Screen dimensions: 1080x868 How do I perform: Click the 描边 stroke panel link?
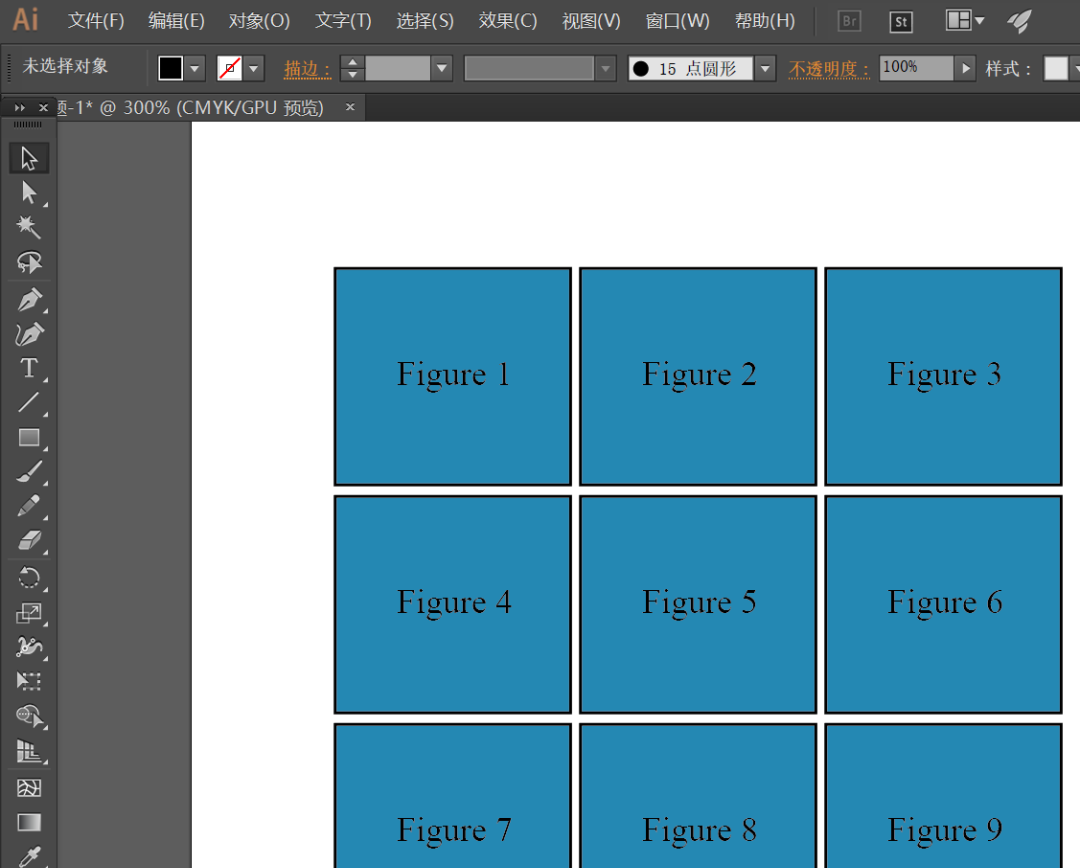307,69
